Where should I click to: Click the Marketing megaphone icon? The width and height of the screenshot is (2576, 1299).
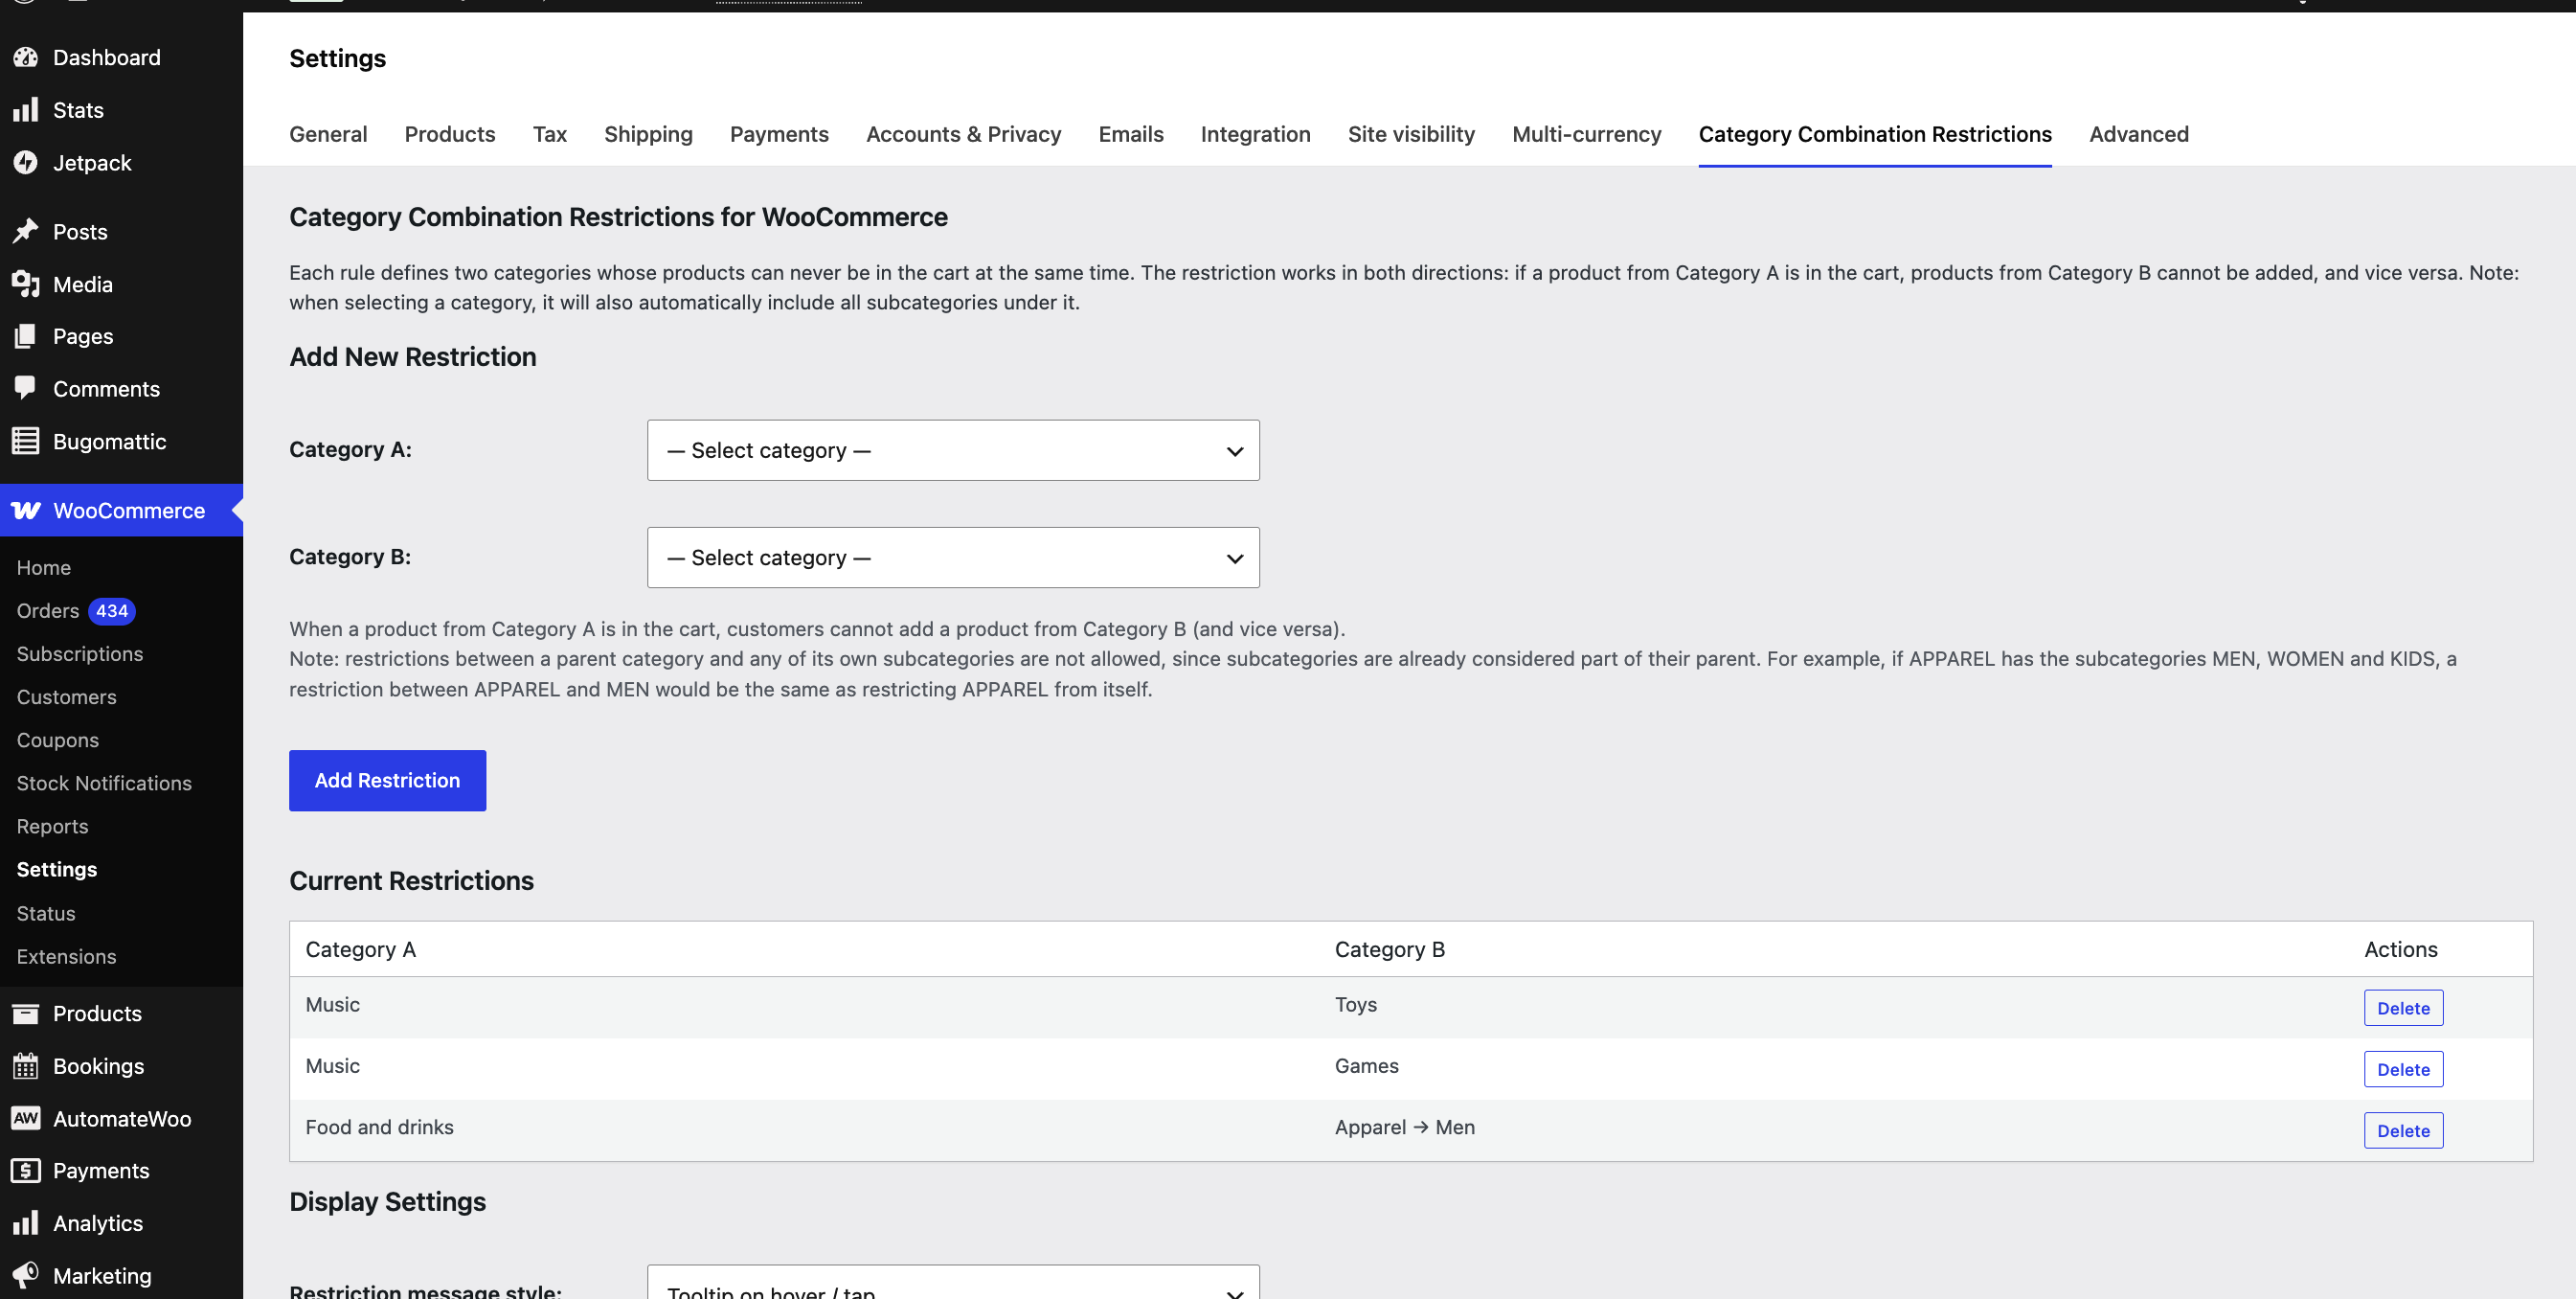(x=26, y=1275)
